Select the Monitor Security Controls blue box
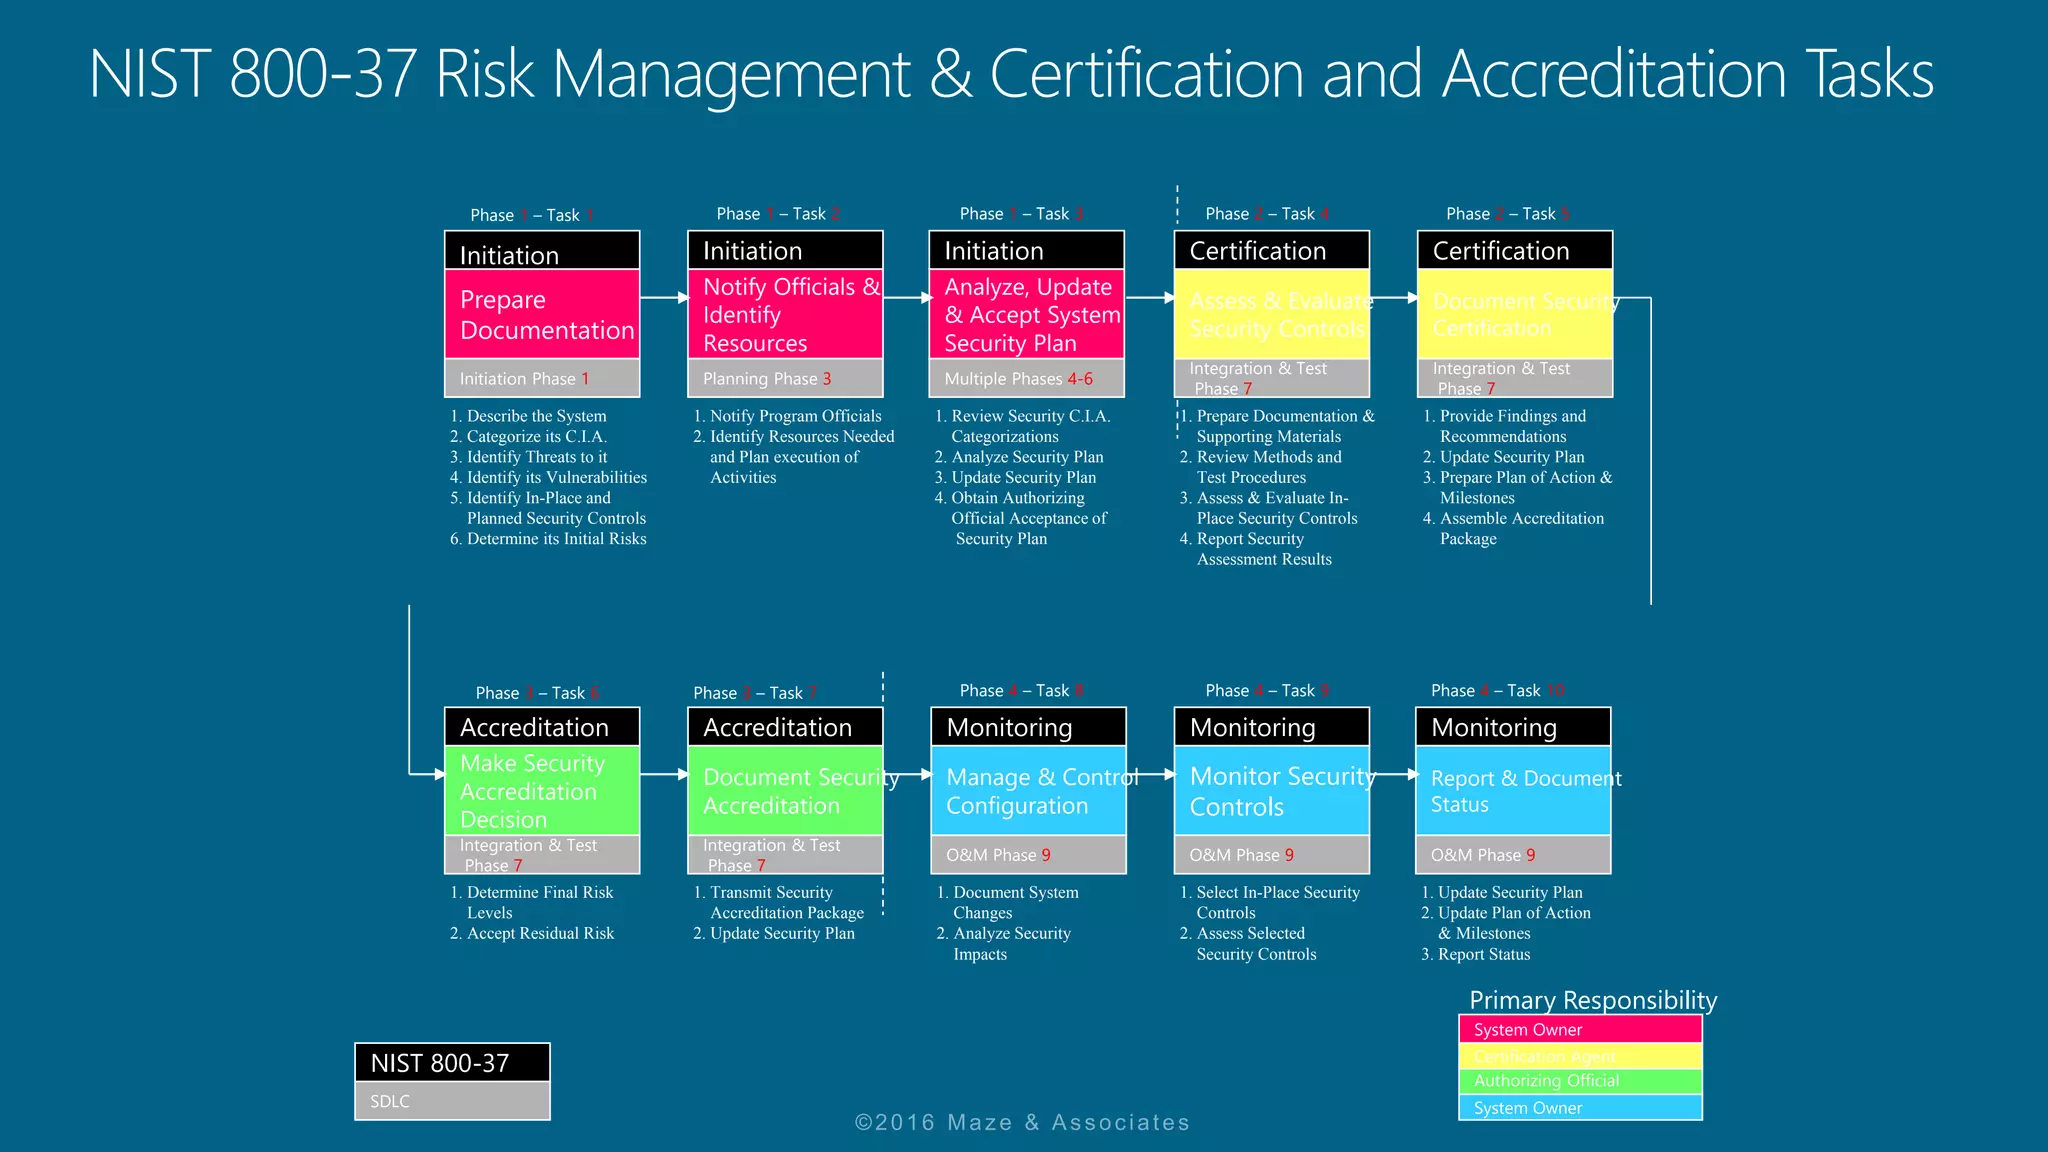Viewport: 2048px width, 1152px height. pos(1272,791)
